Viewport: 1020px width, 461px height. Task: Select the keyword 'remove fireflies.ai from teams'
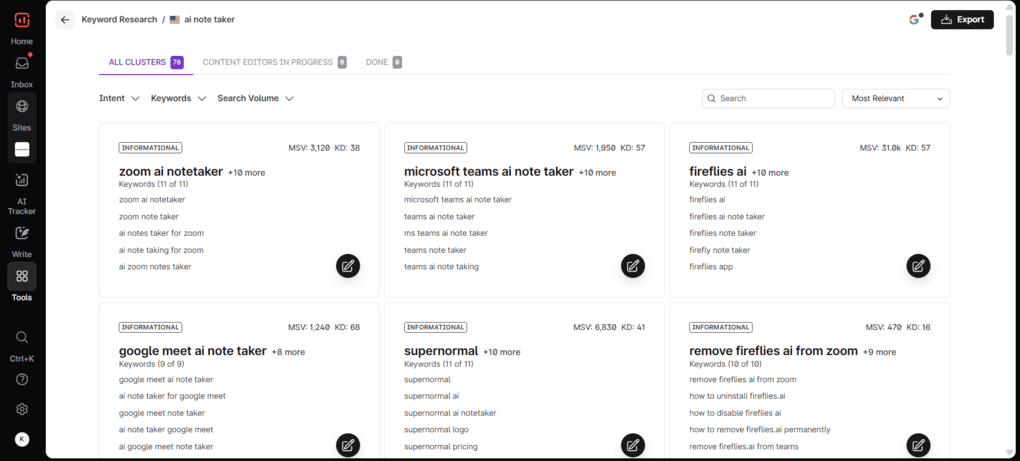tap(744, 447)
